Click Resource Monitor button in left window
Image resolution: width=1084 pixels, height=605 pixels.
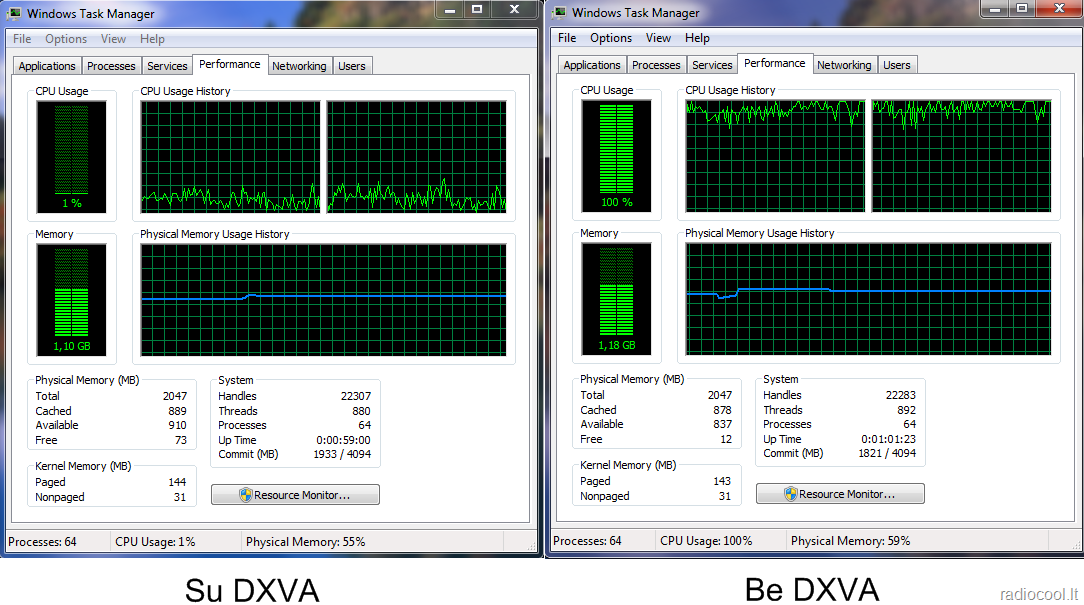coord(295,494)
